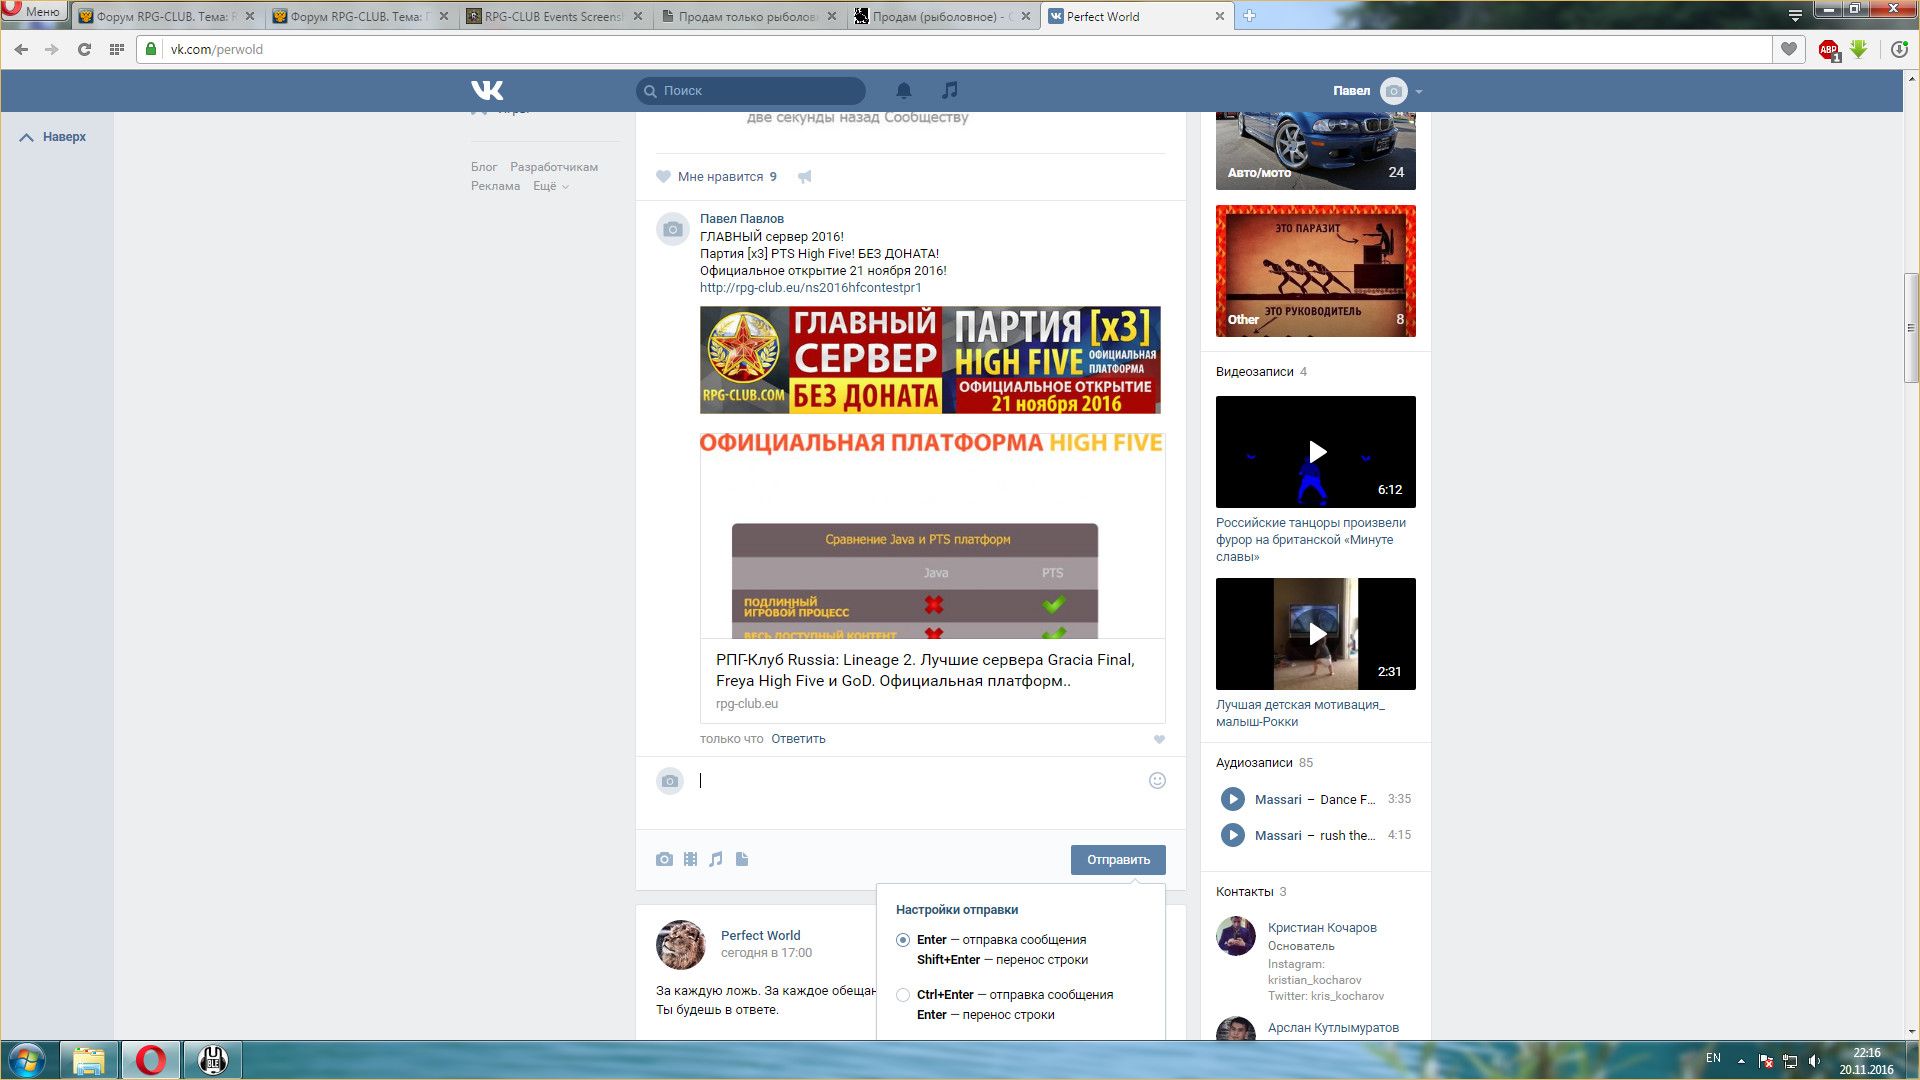Viewport: 1920px width, 1080px height.
Task: Switch to Продам (рыболовное) tab
Action: pyautogui.click(x=941, y=17)
